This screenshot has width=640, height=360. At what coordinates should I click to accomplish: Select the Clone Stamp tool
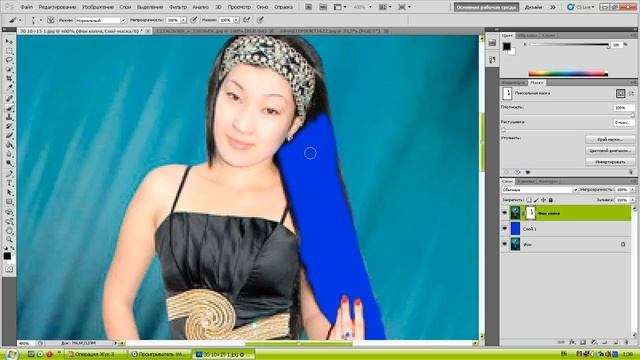tap(9, 117)
